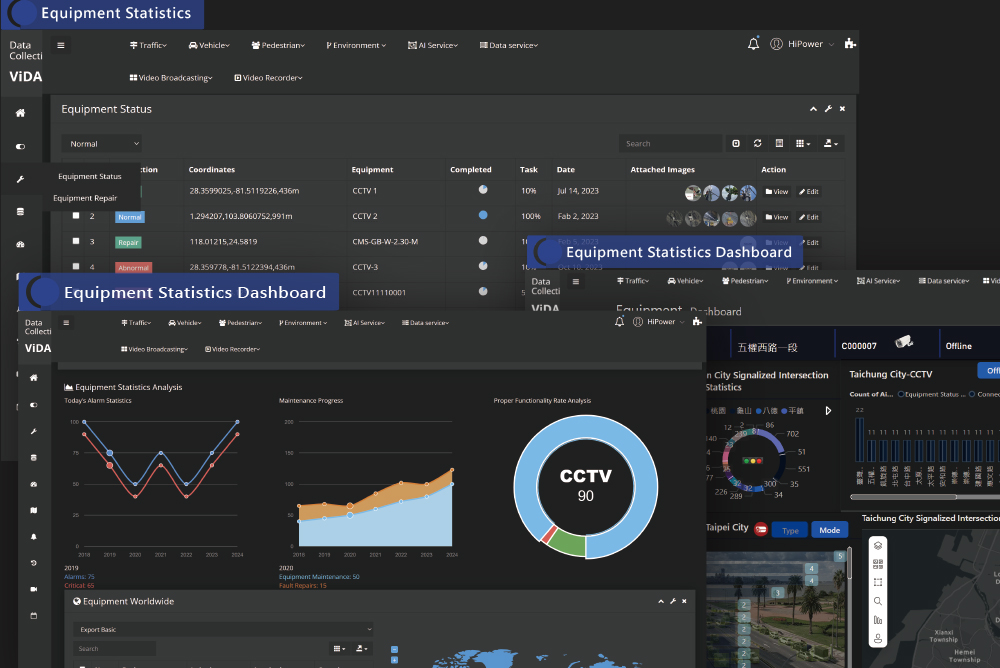
Task: Check the checkbox for row 3
Action: [x=76, y=241]
